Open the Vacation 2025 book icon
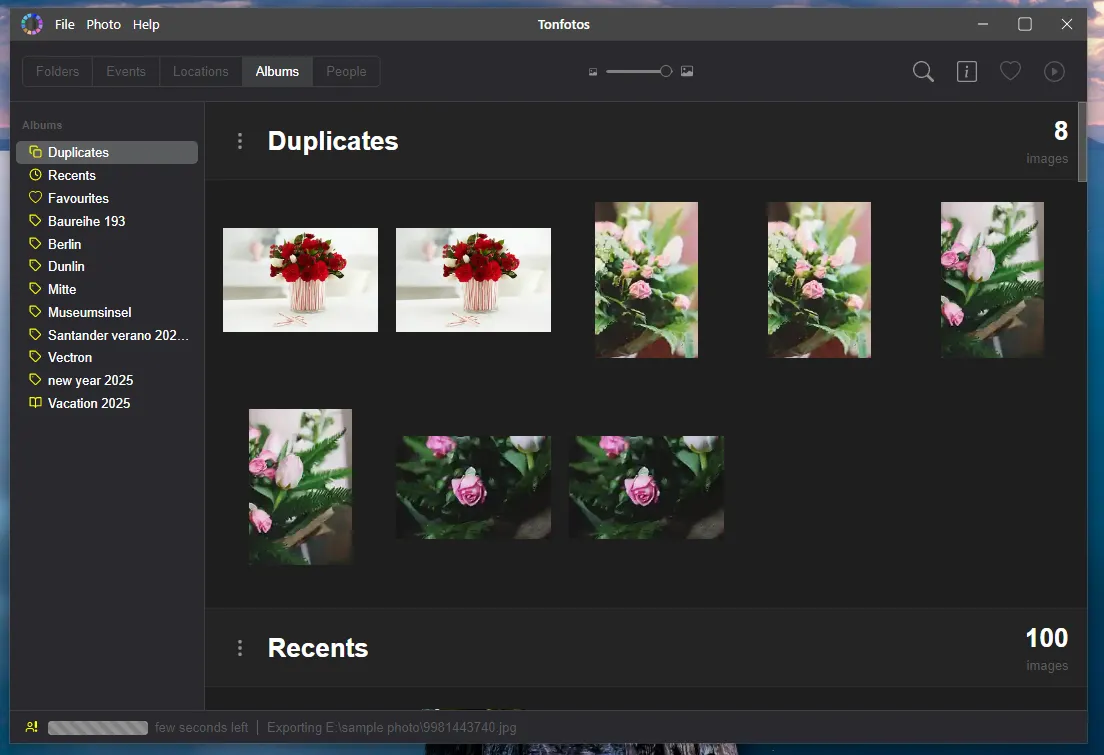Image resolution: width=1104 pixels, height=755 pixels. 36,403
